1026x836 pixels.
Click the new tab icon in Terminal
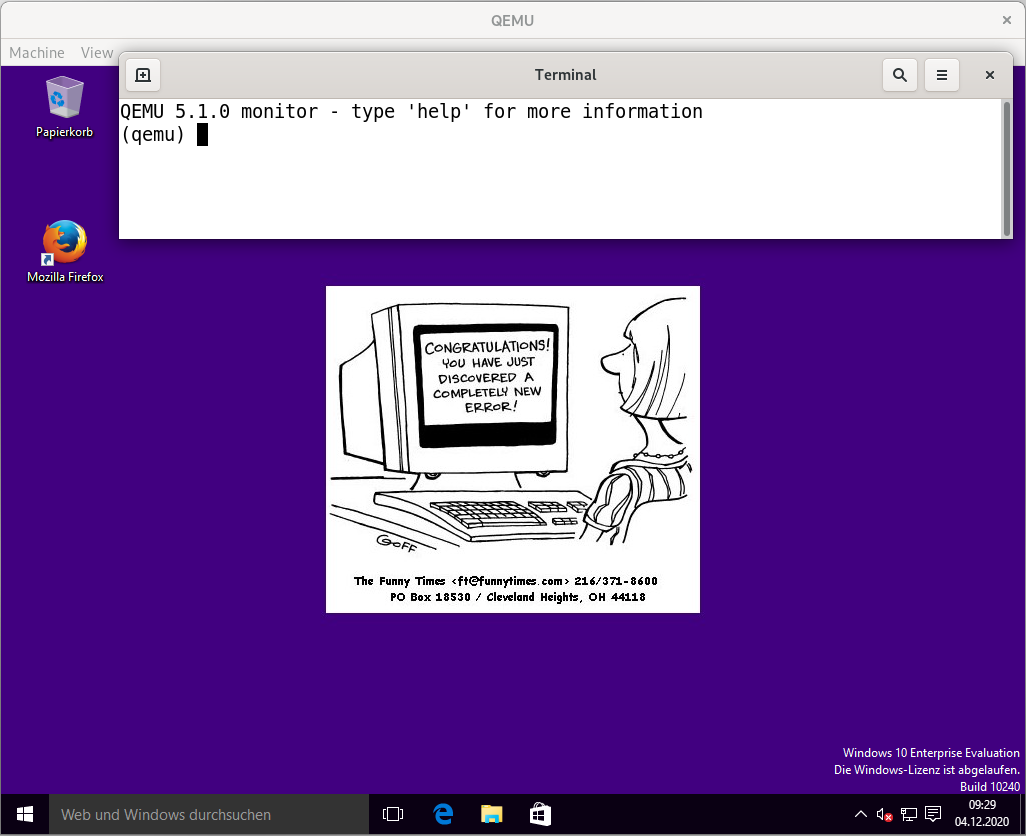[143, 75]
